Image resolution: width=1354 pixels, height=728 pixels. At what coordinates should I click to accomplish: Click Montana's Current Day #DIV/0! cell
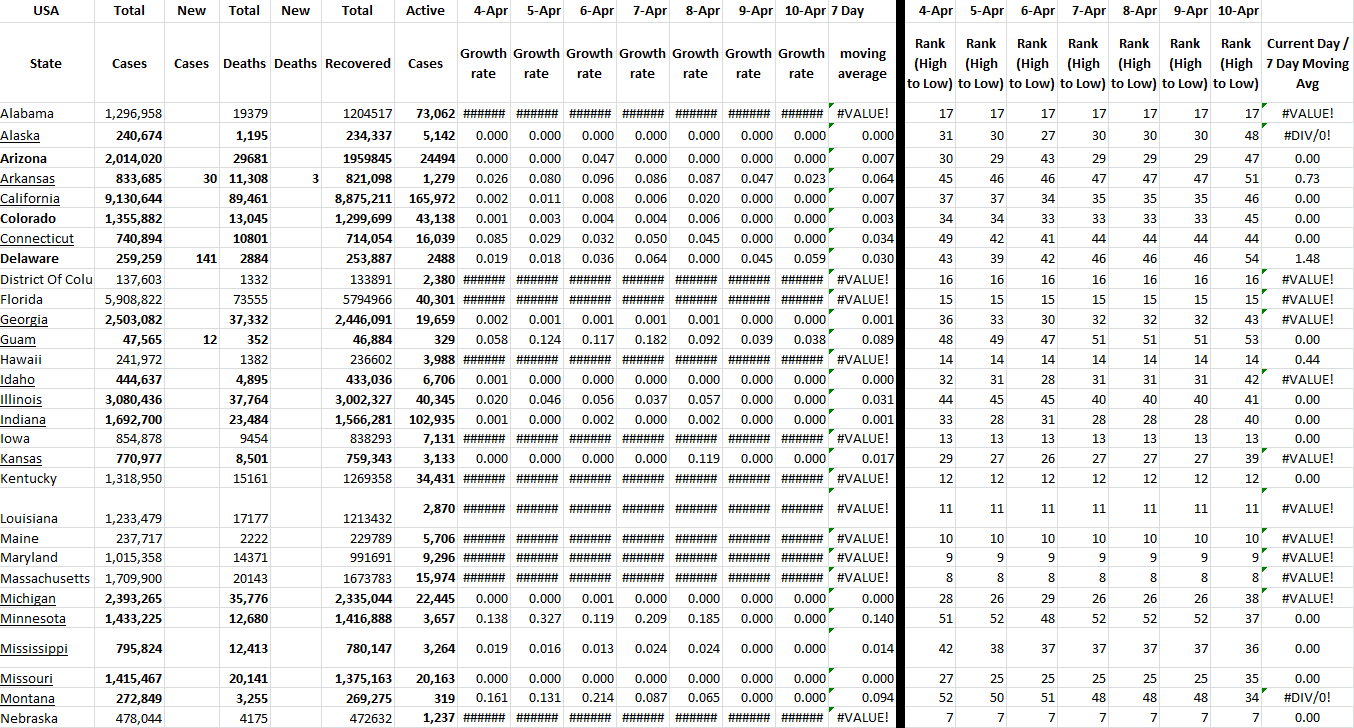(1307, 698)
